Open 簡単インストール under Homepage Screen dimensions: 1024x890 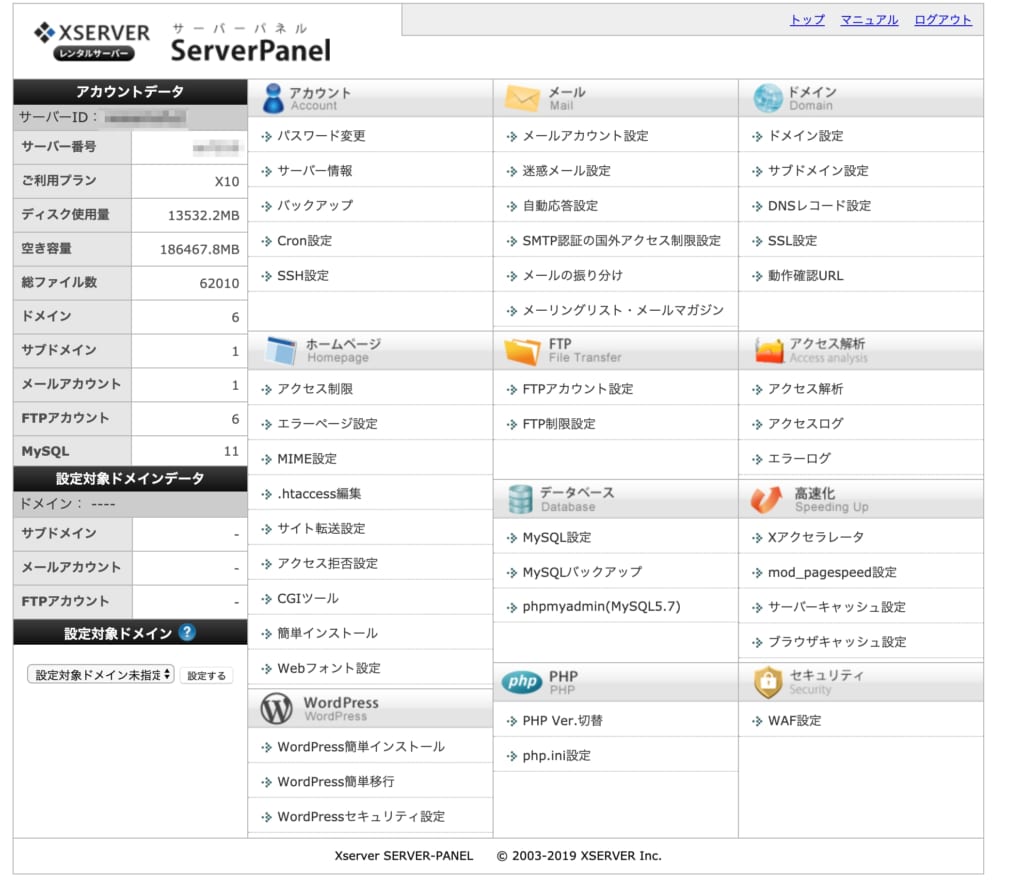327,633
